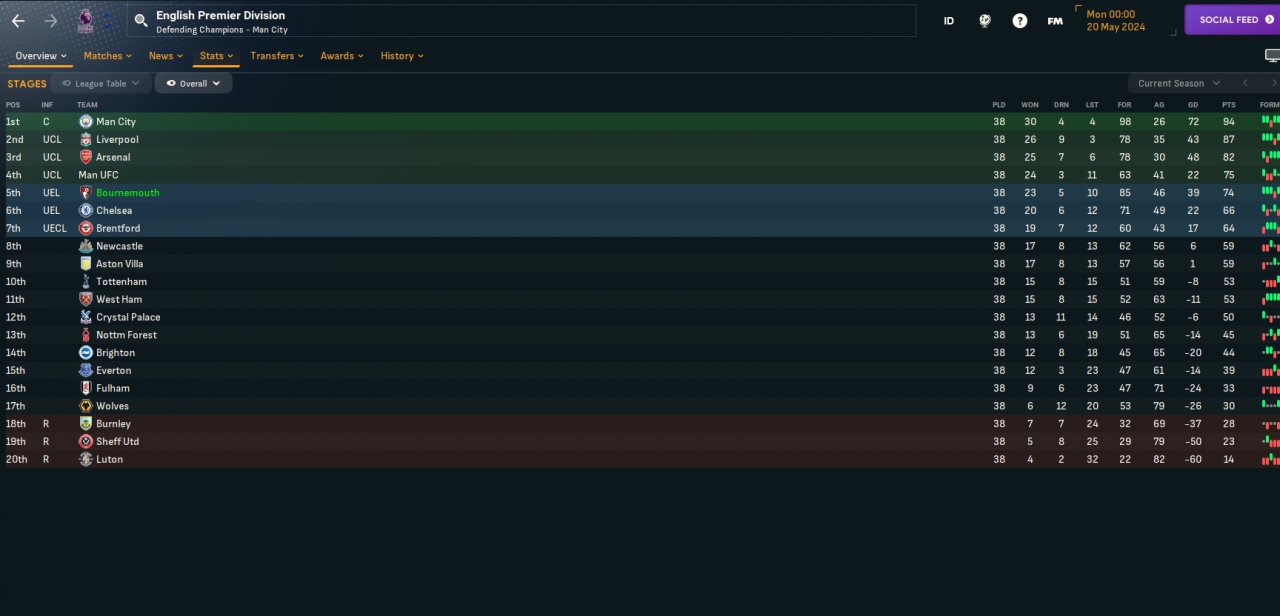Click the Premier League logo
Image resolution: width=1280 pixels, height=616 pixels.
pos(87,20)
